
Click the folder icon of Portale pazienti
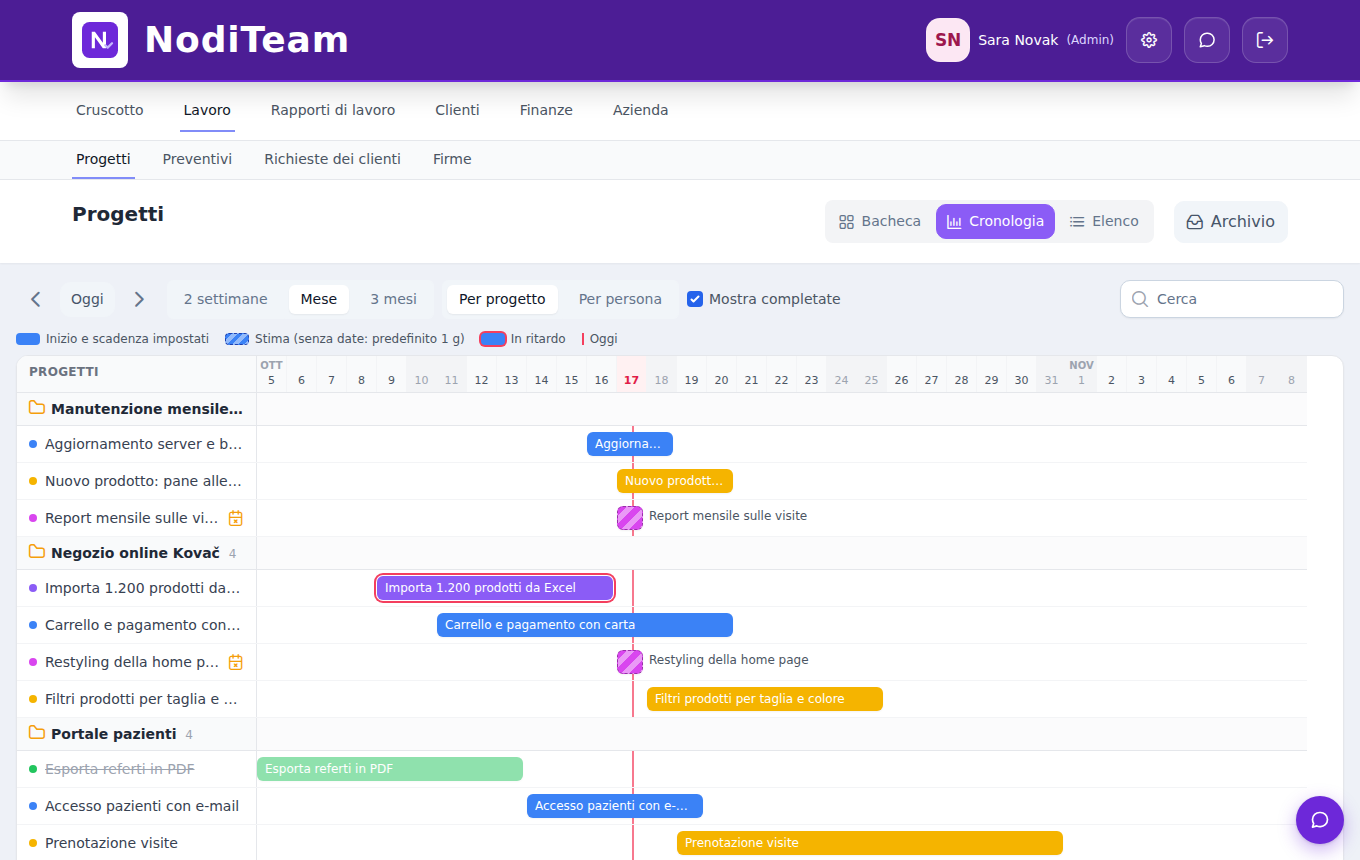click(37, 733)
